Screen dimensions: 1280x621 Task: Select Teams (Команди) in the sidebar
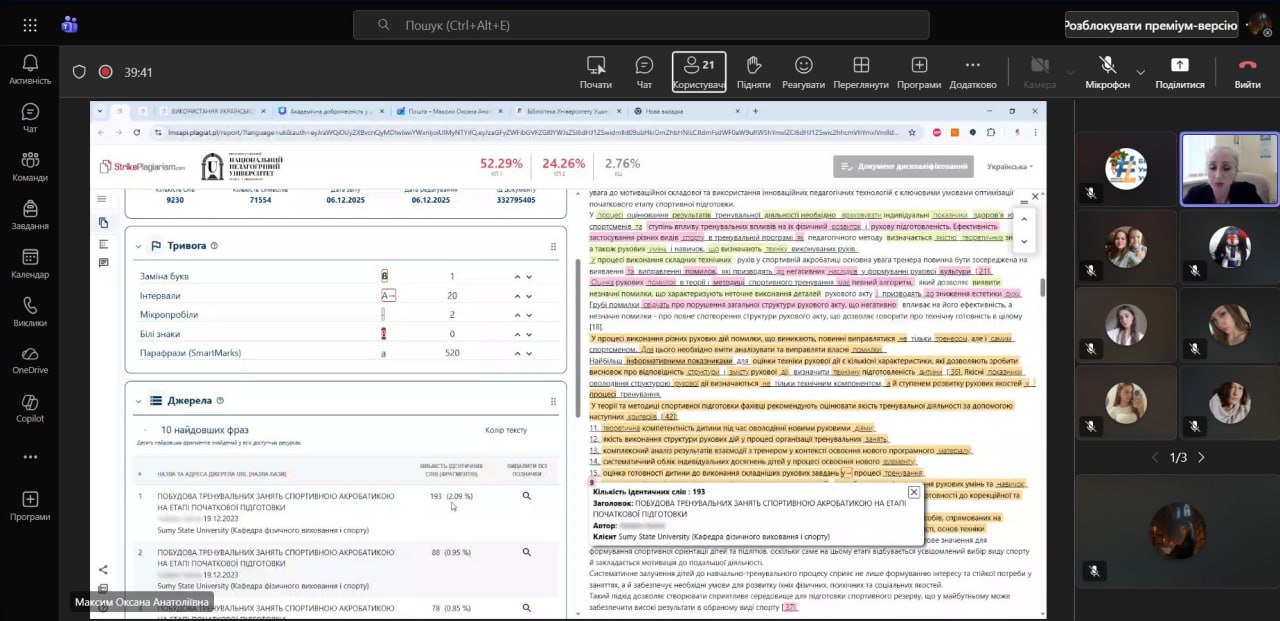point(30,166)
